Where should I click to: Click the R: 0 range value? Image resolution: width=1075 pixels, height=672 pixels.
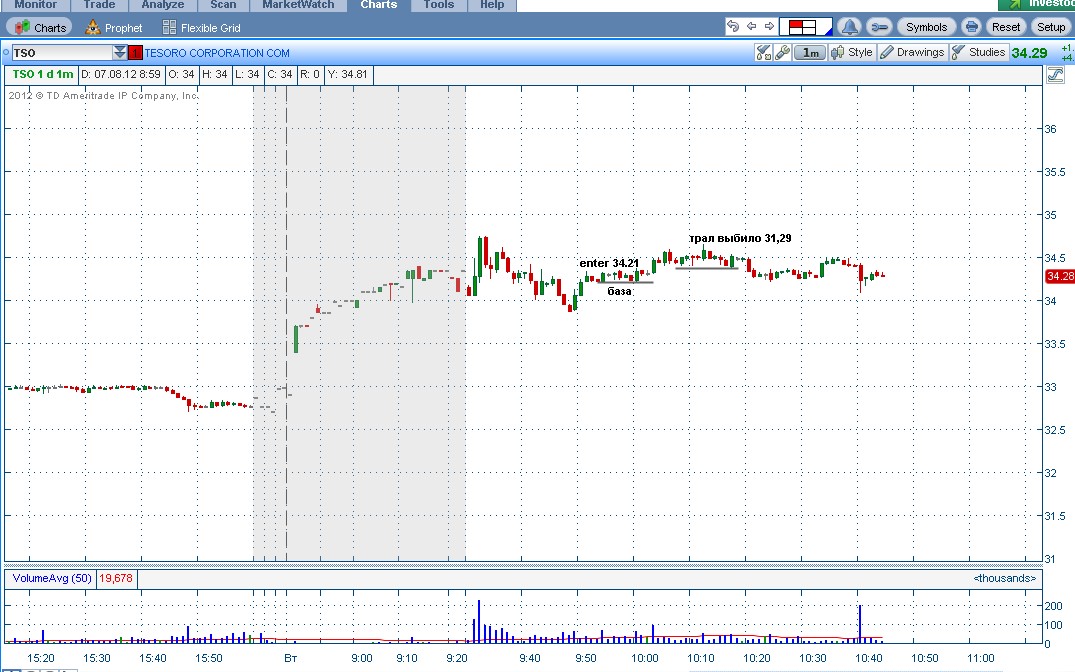pos(310,74)
